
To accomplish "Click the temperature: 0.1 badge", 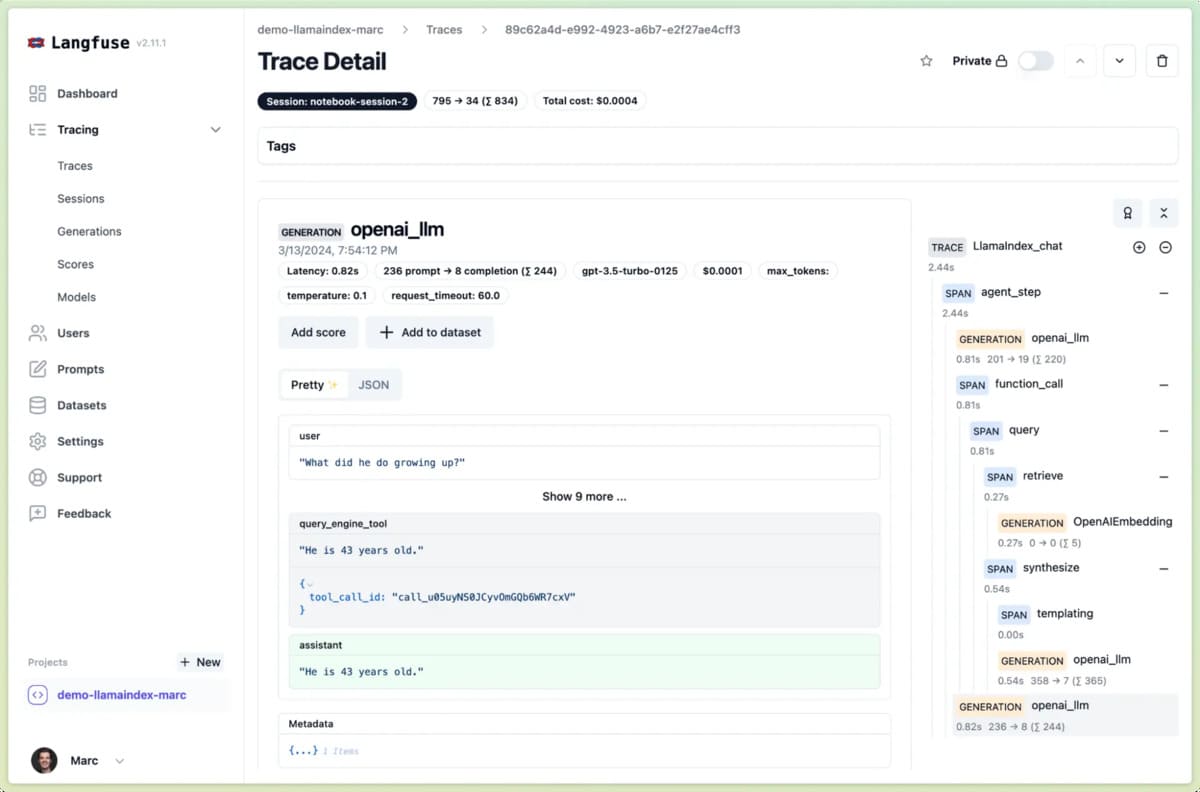I will [327, 296].
